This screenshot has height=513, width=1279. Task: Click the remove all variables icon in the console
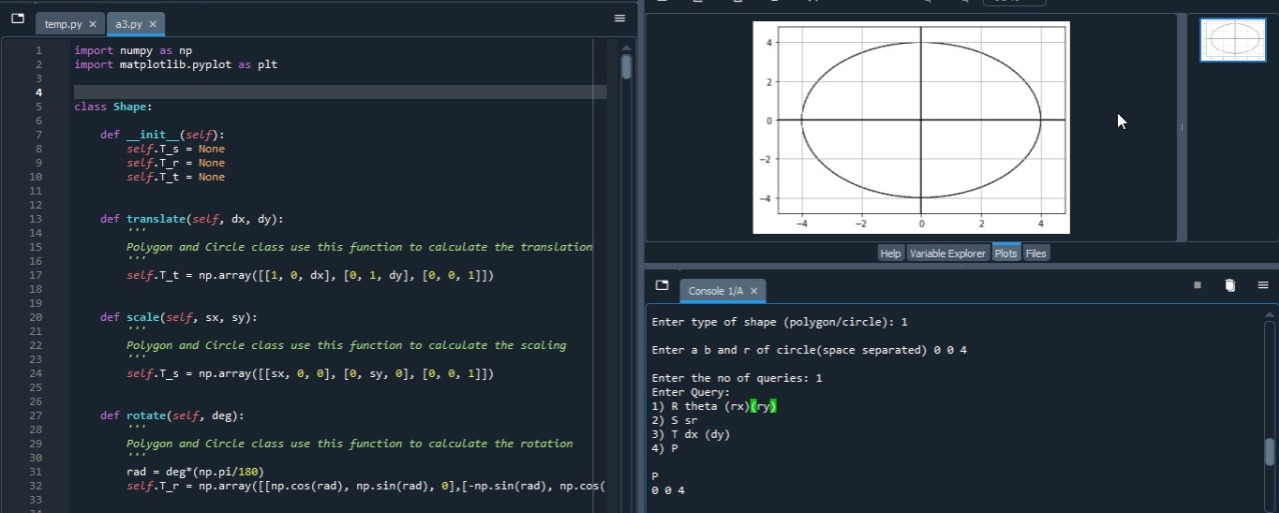[x=1230, y=286]
